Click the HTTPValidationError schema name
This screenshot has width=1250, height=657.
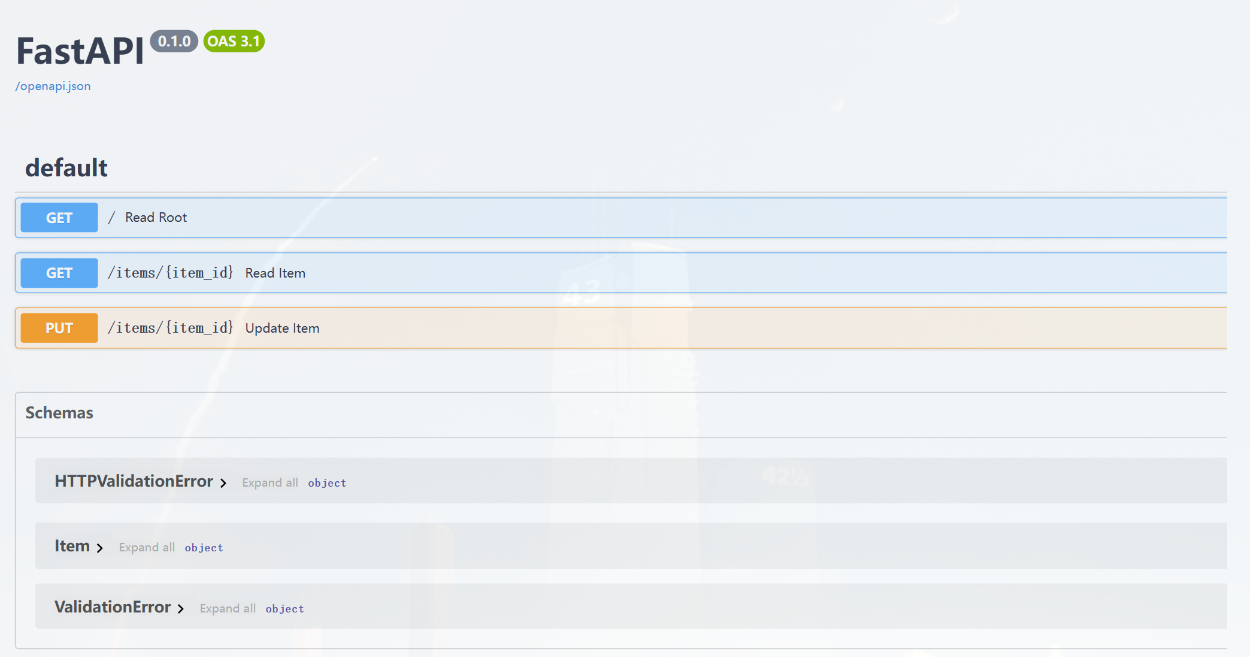tap(134, 481)
